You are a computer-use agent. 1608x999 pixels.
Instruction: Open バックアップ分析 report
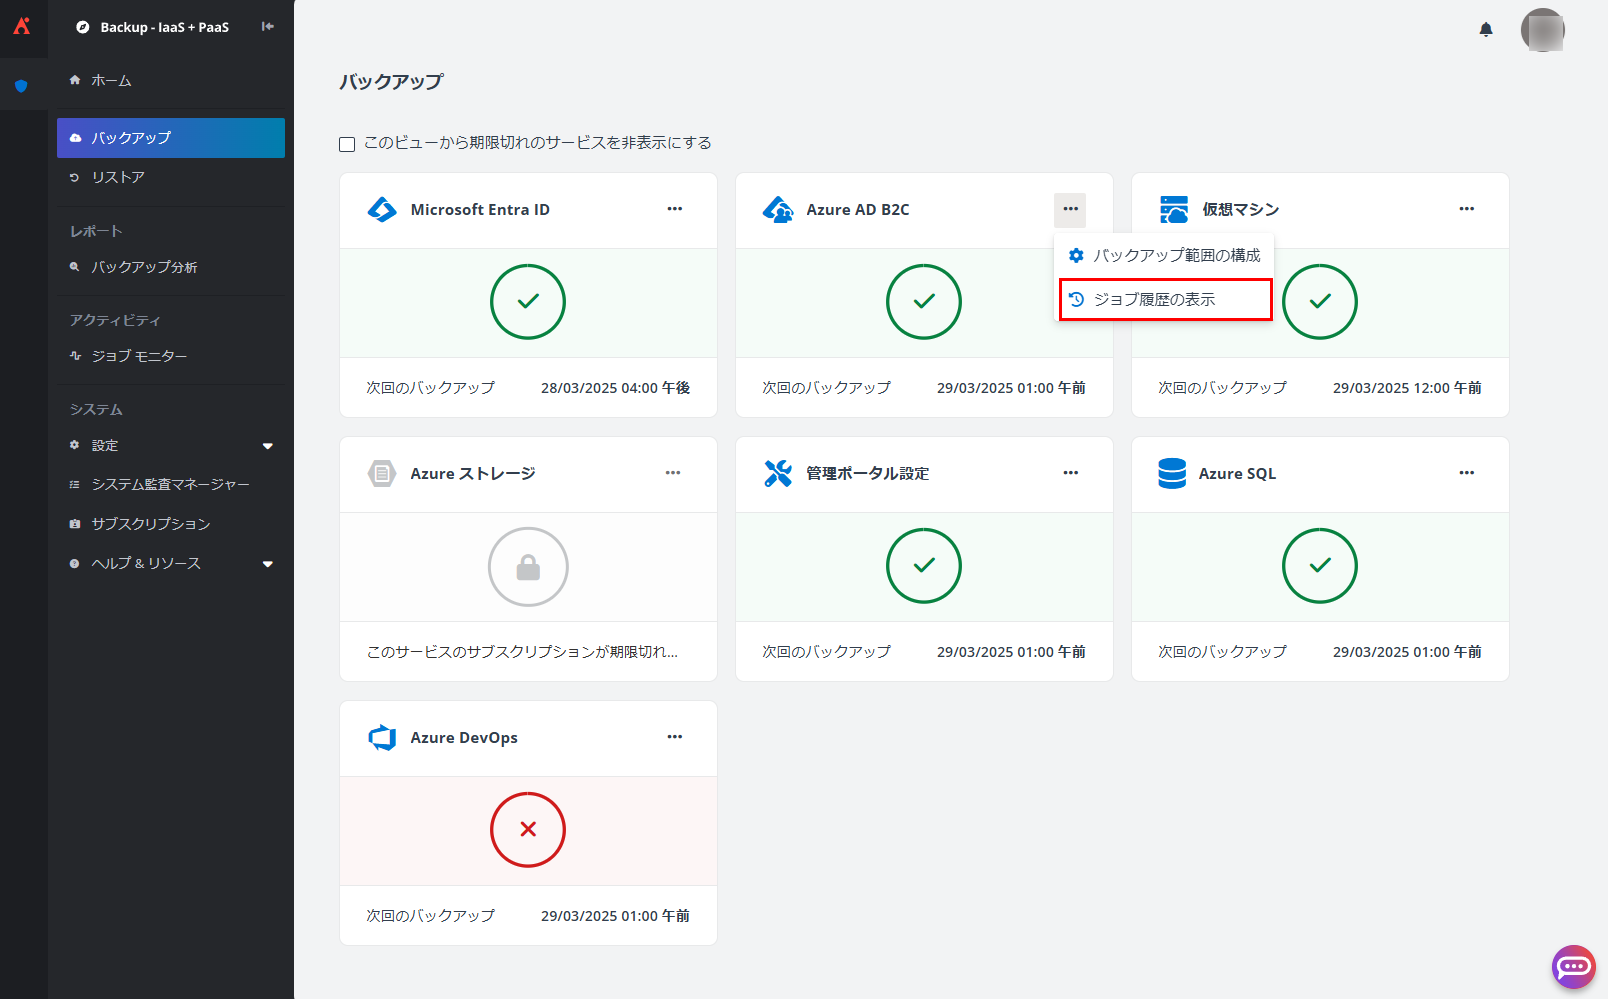coord(171,267)
